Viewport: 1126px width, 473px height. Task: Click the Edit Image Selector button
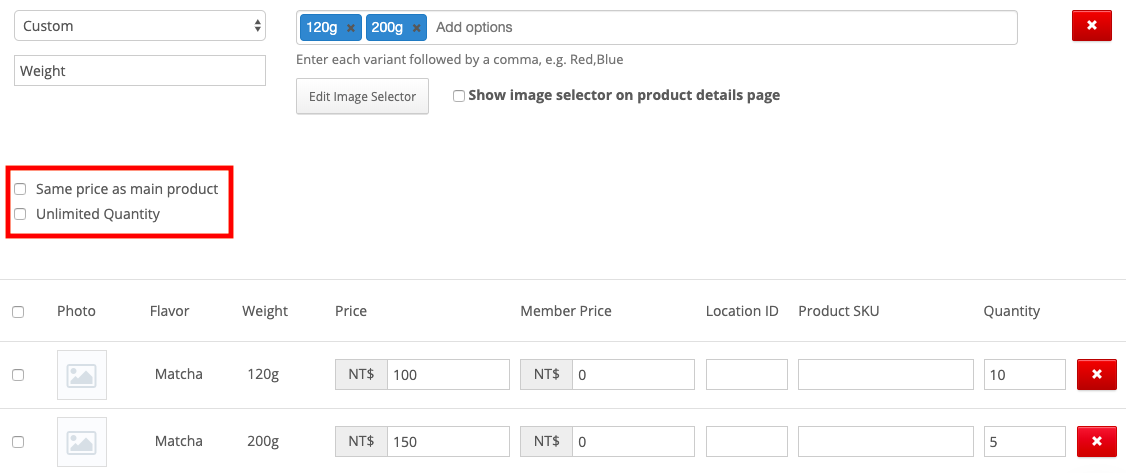tap(363, 96)
